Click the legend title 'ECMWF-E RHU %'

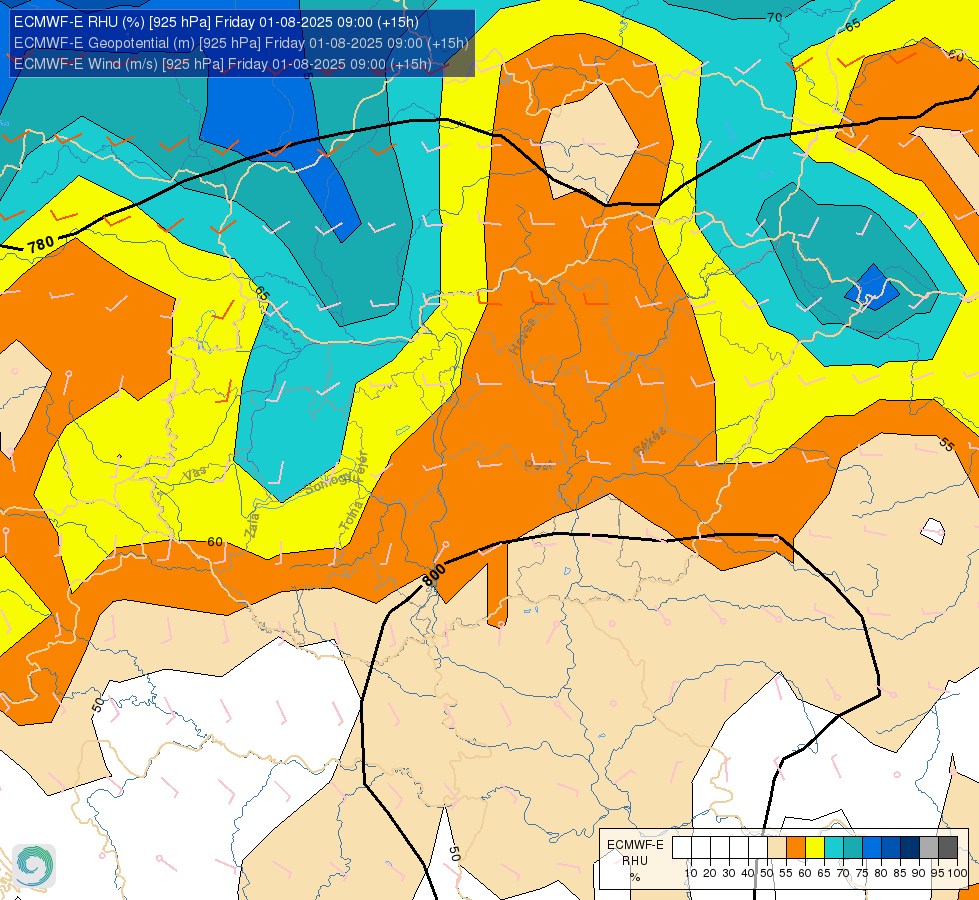[x=635, y=861]
